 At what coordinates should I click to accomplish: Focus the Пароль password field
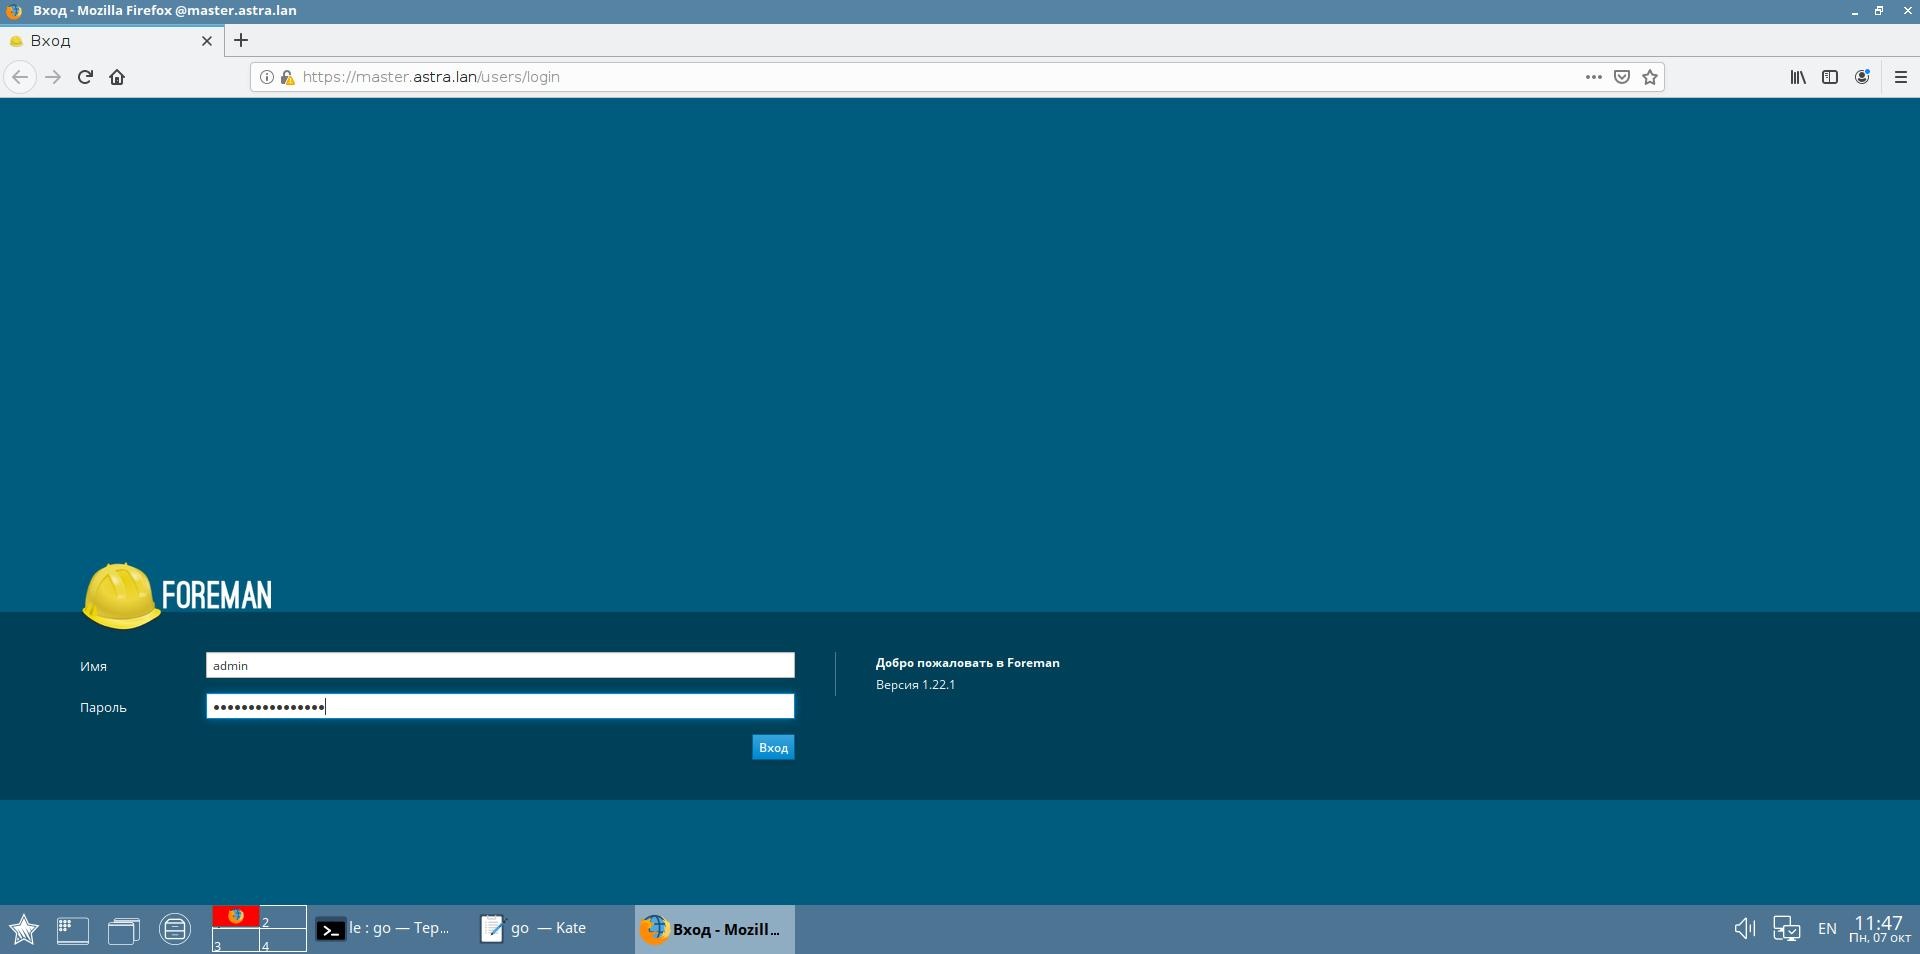(x=500, y=707)
